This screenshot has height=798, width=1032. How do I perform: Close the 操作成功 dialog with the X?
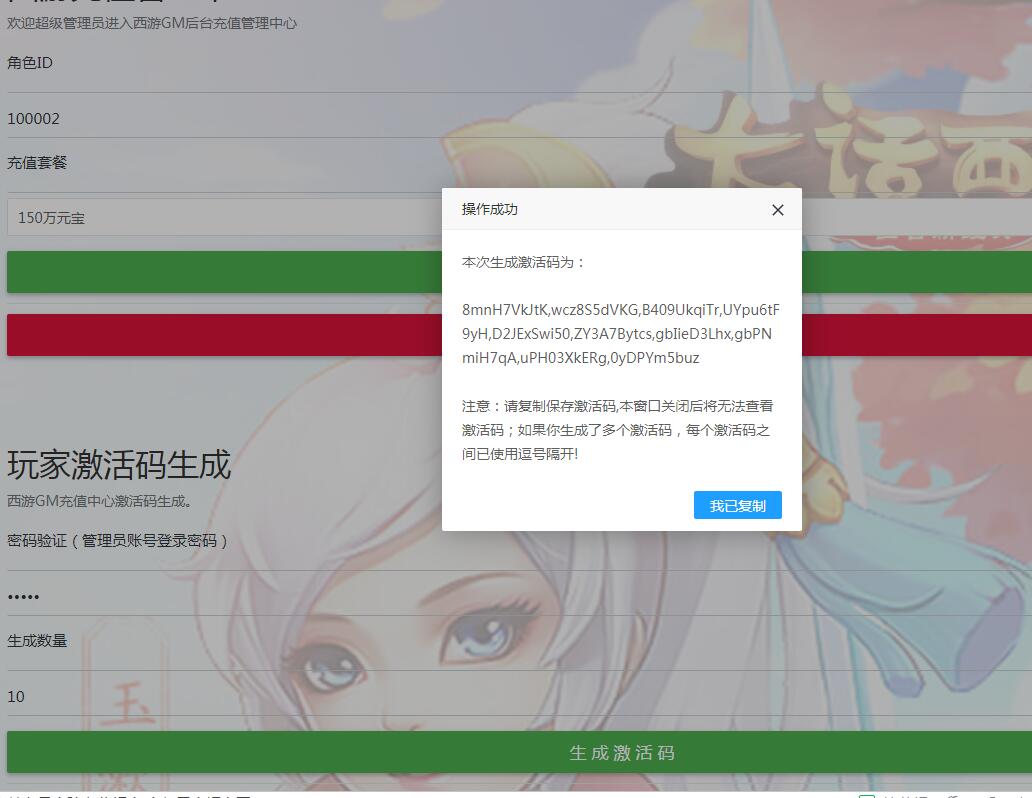(x=778, y=210)
